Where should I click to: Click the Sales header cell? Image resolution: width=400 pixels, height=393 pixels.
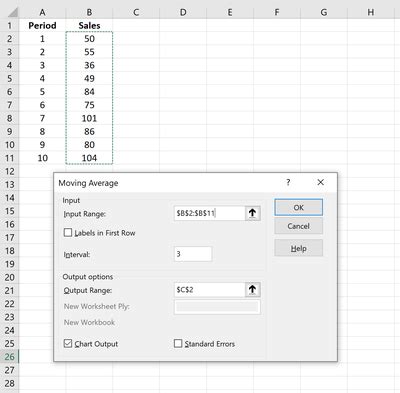pyautogui.click(x=89, y=25)
